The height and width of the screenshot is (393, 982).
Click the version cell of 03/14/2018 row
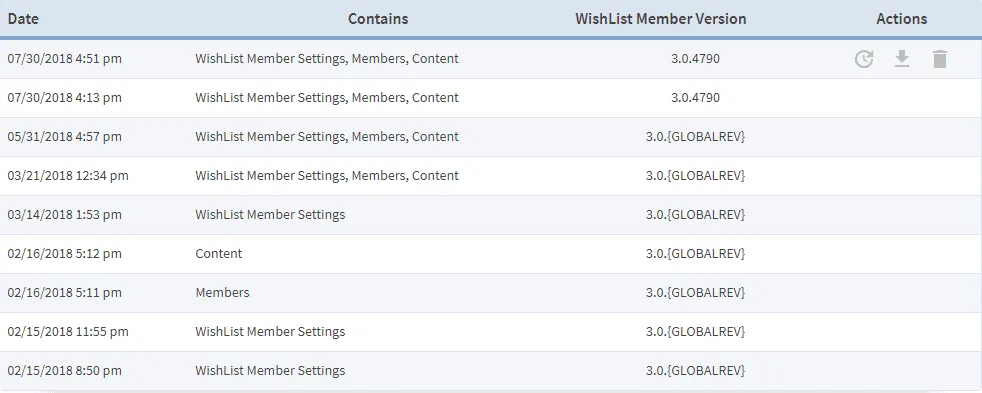(x=695, y=215)
